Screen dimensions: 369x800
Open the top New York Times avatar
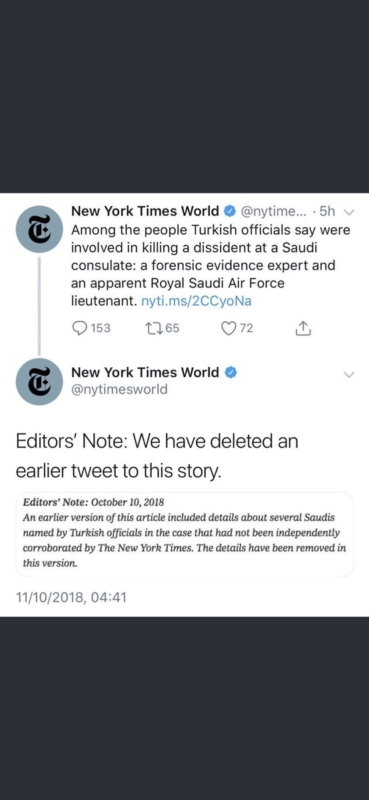[x=39, y=229]
